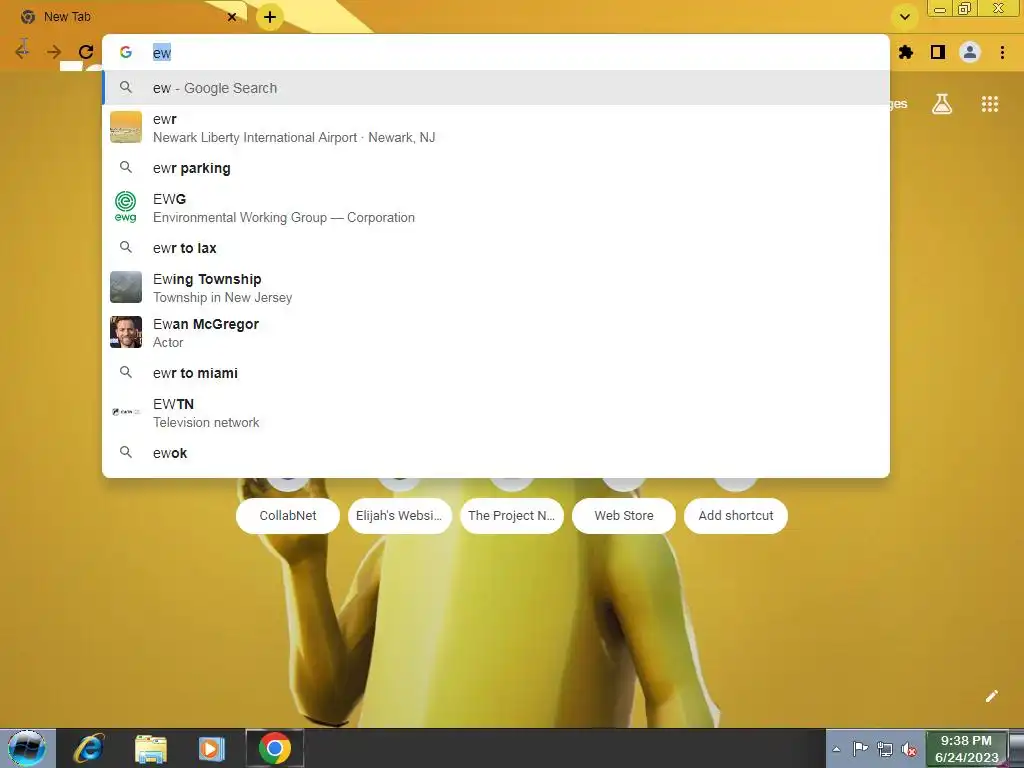This screenshot has width=1024, height=768.
Task: Close the New Tab tab
Action: pos(232,17)
